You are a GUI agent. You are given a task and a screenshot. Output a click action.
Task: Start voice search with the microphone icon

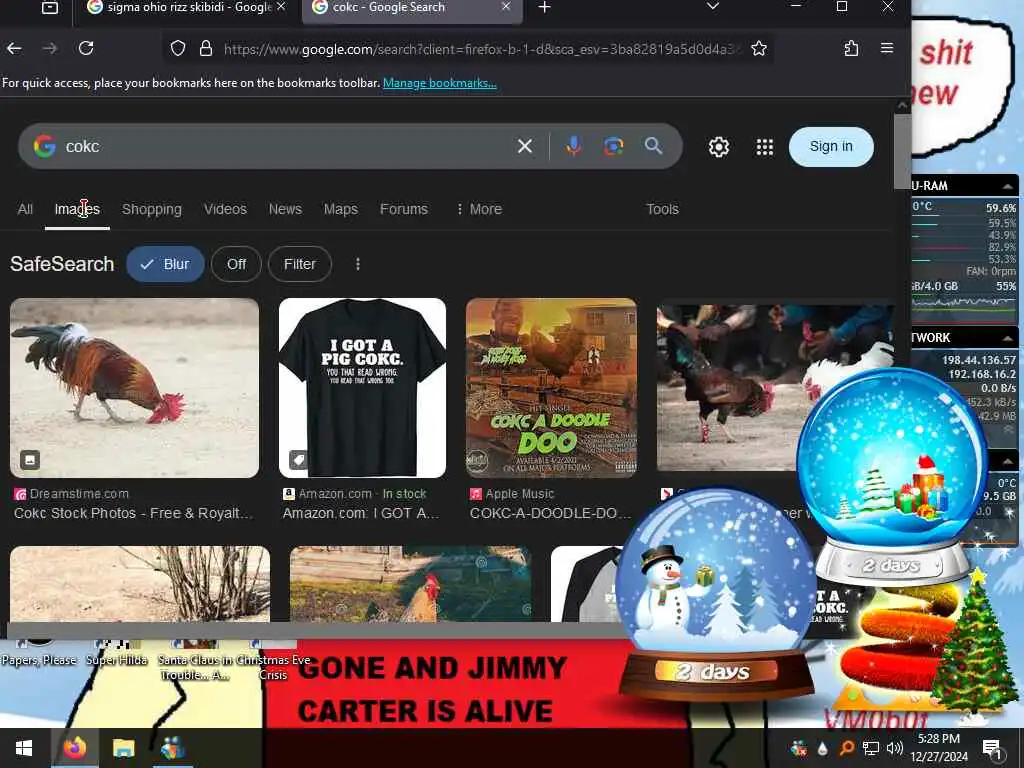573,146
